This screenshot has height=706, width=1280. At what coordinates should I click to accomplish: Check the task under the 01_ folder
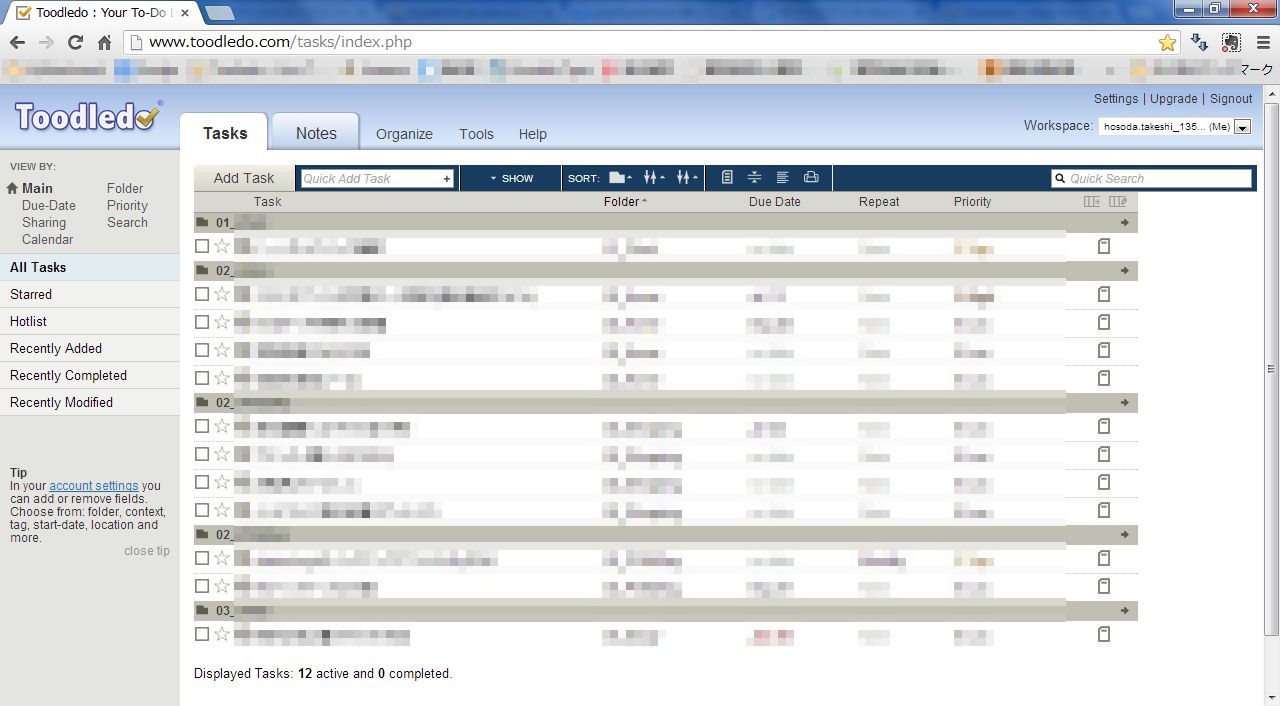tap(202, 246)
